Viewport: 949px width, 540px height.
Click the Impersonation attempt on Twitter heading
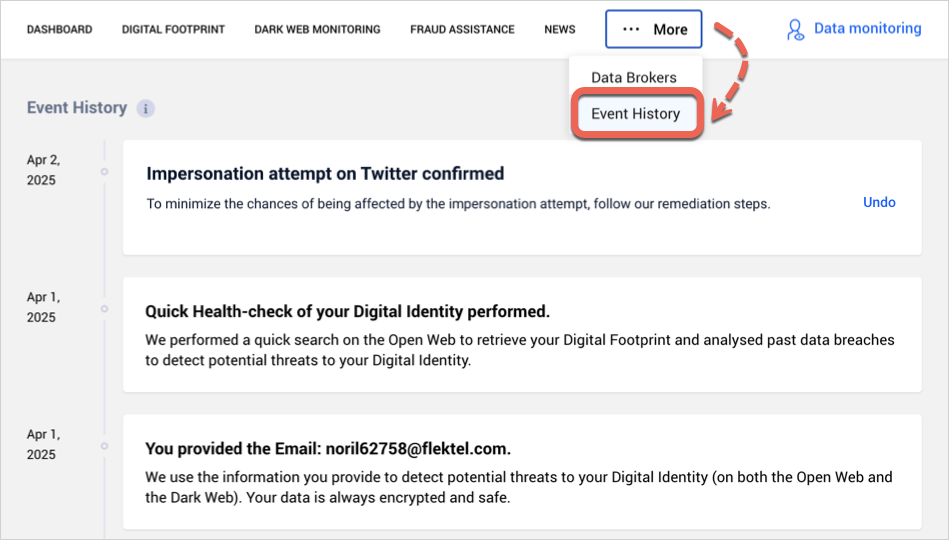pos(325,174)
